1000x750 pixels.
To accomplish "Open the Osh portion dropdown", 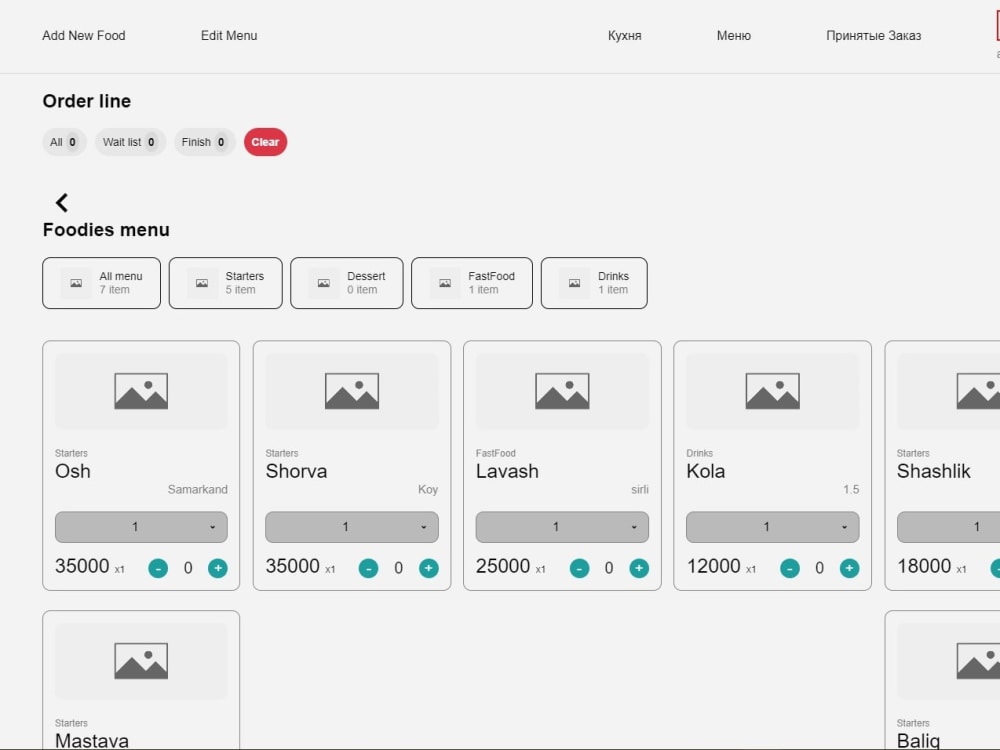I will pyautogui.click(x=141, y=527).
